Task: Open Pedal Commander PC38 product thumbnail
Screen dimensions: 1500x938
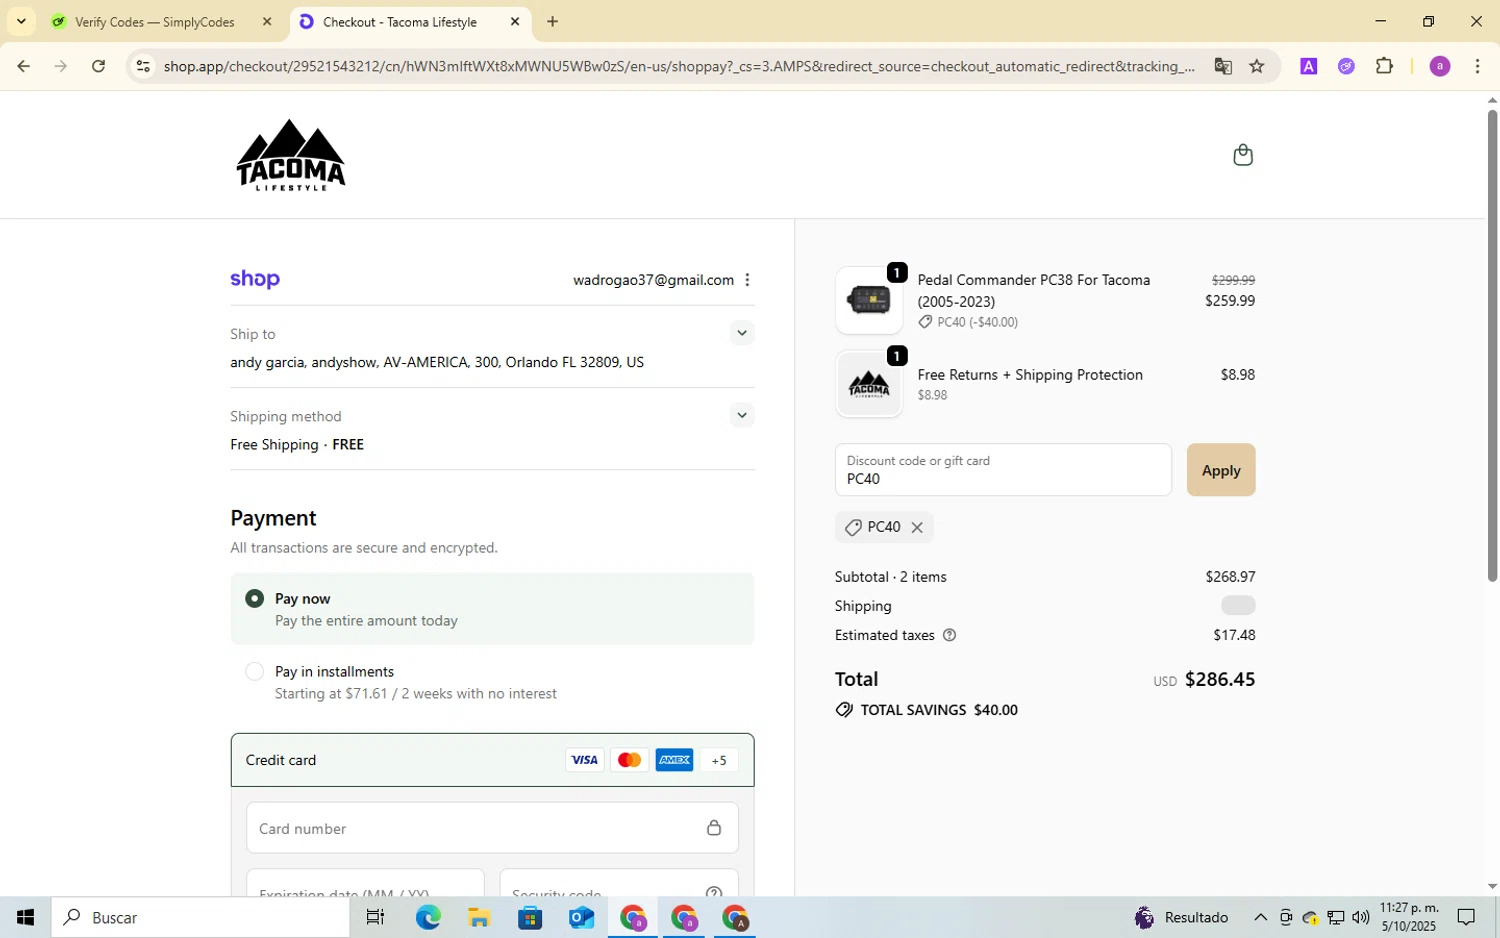Action: click(x=869, y=300)
